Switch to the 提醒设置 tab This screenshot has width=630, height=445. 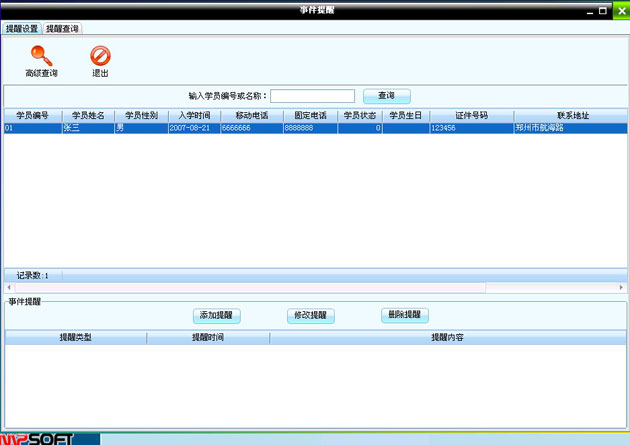tap(22, 29)
